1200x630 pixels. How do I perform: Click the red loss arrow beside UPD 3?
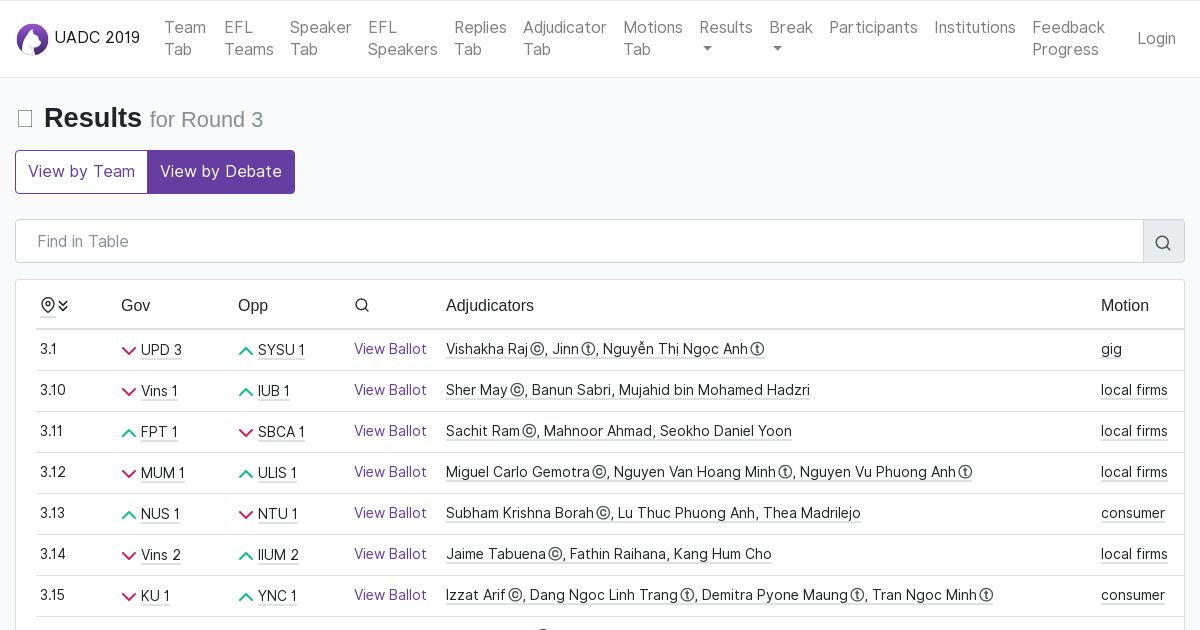click(129, 351)
